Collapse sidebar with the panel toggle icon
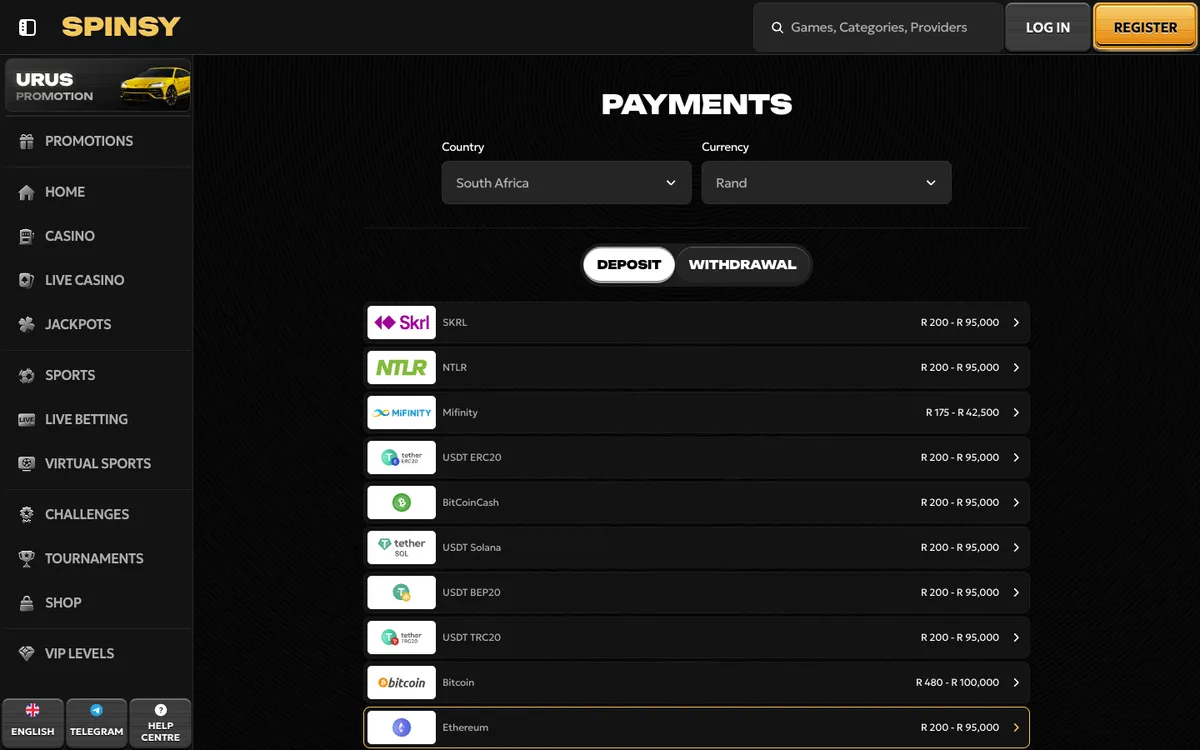Image resolution: width=1200 pixels, height=750 pixels. (28, 27)
